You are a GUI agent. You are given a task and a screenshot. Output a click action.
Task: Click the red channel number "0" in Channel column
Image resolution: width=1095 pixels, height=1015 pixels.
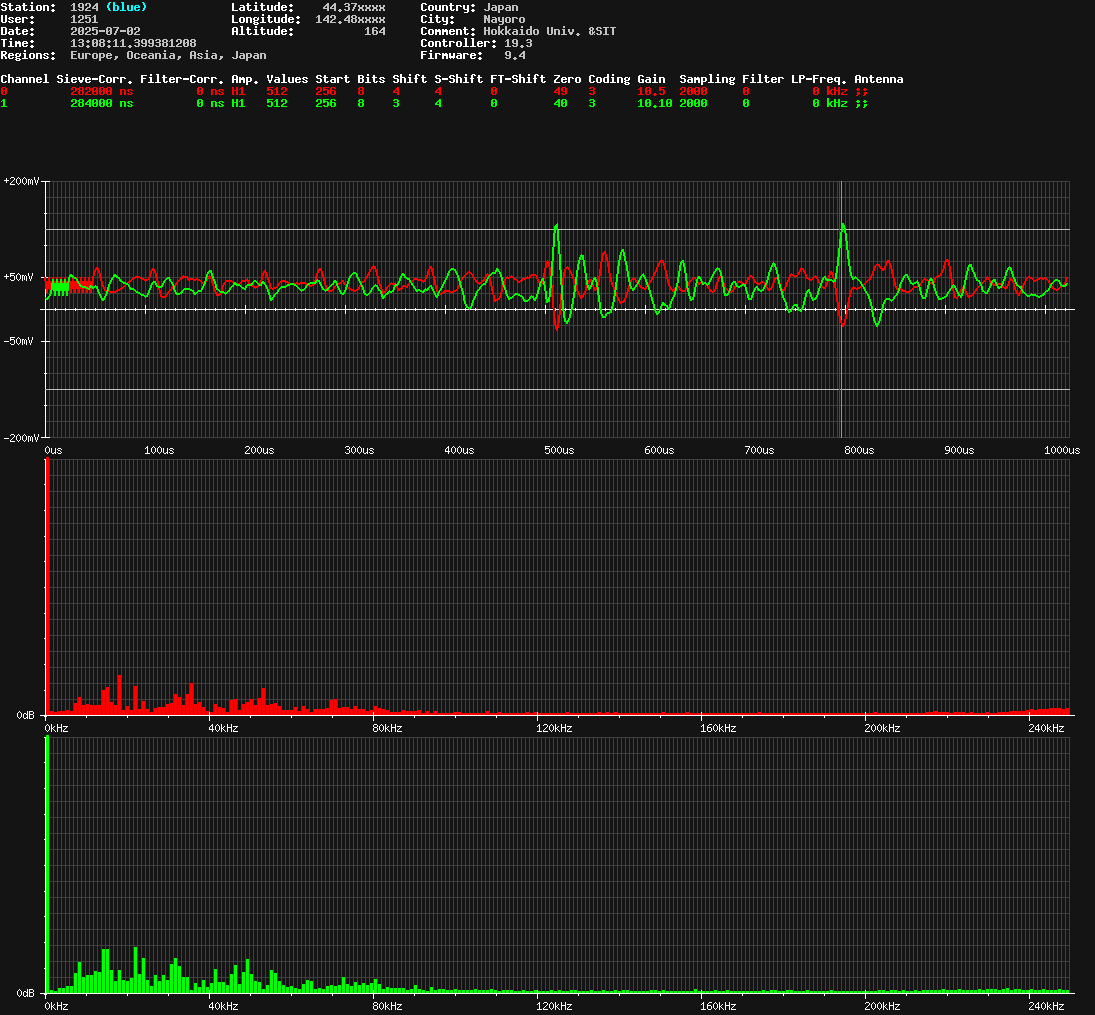tap(3, 91)
